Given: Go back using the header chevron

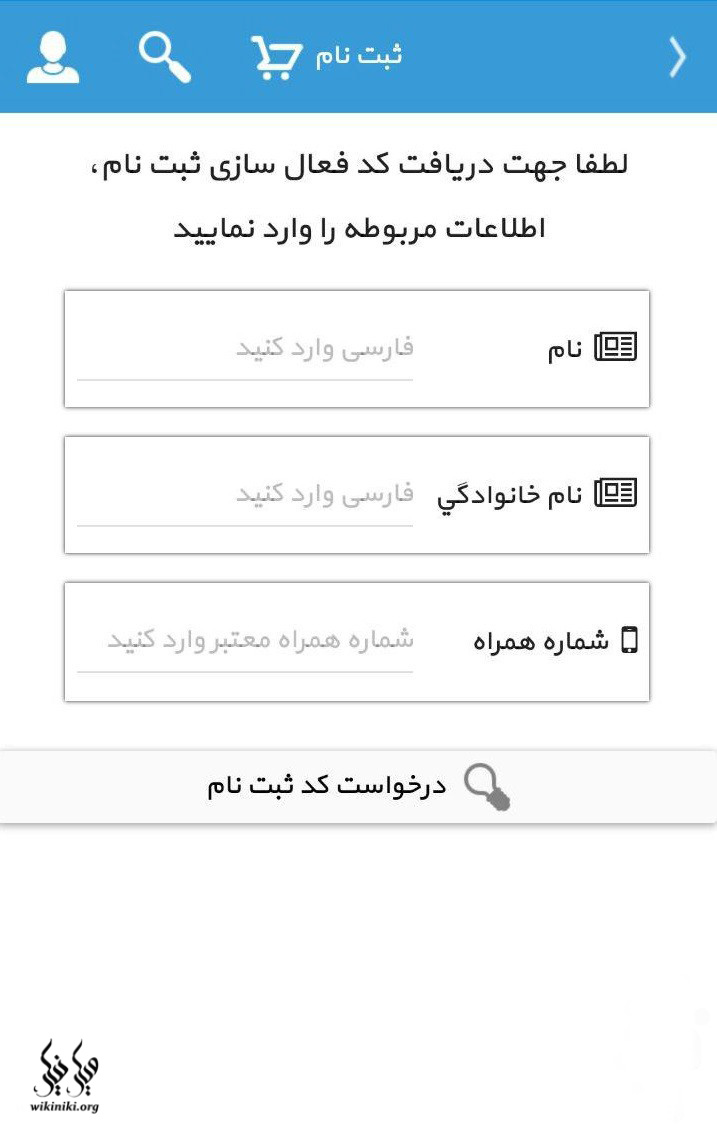Looking at the screenshot, I should tap(678, 57).
